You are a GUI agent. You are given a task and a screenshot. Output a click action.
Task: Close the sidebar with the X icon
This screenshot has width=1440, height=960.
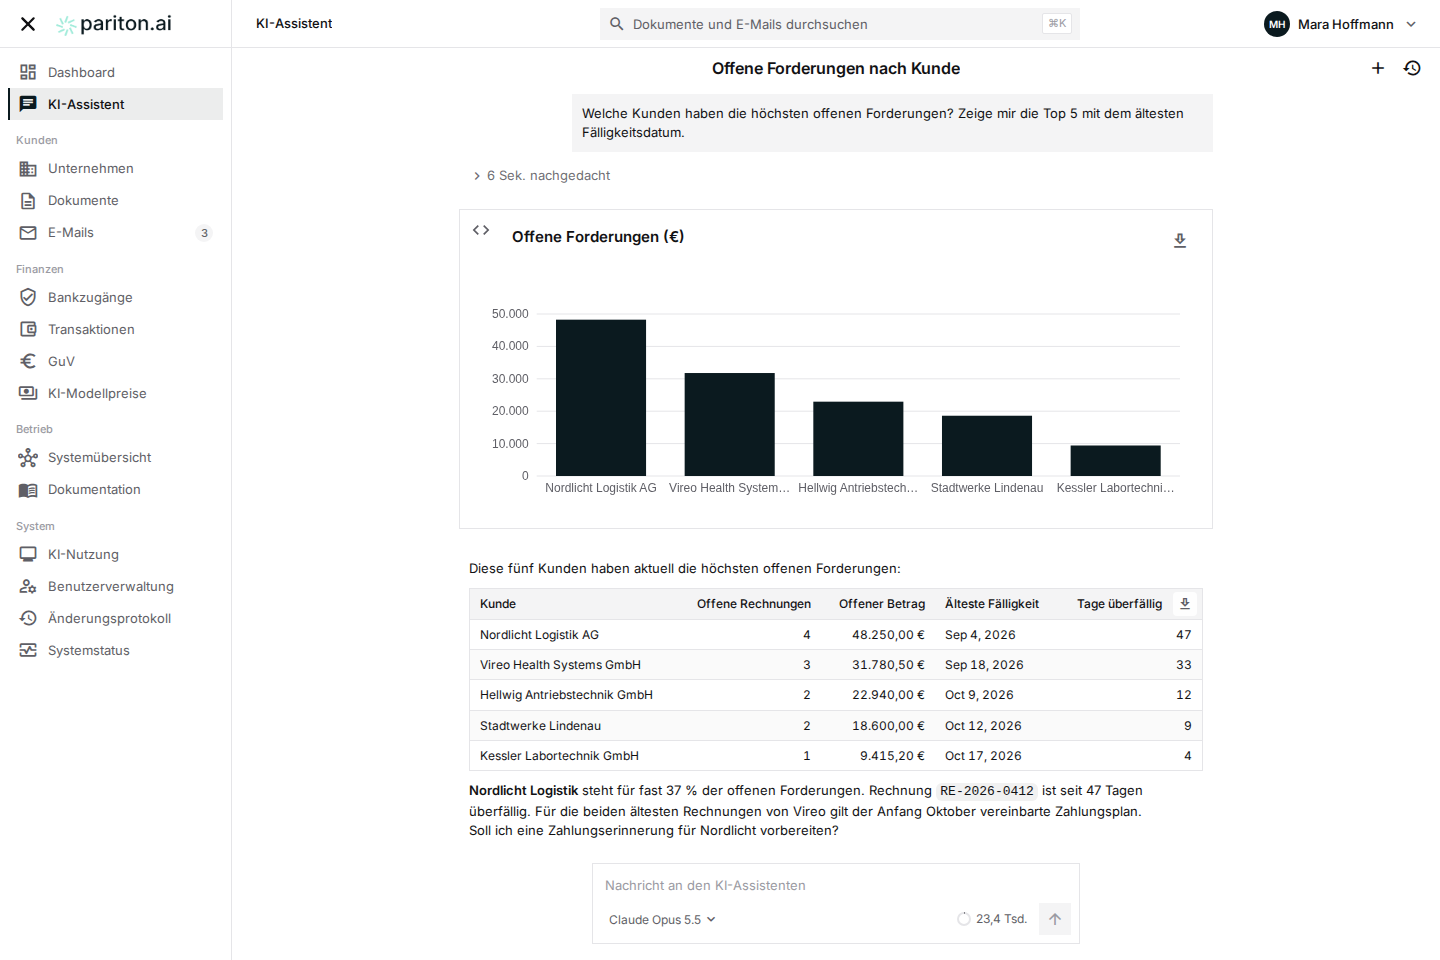click(28, 24)
